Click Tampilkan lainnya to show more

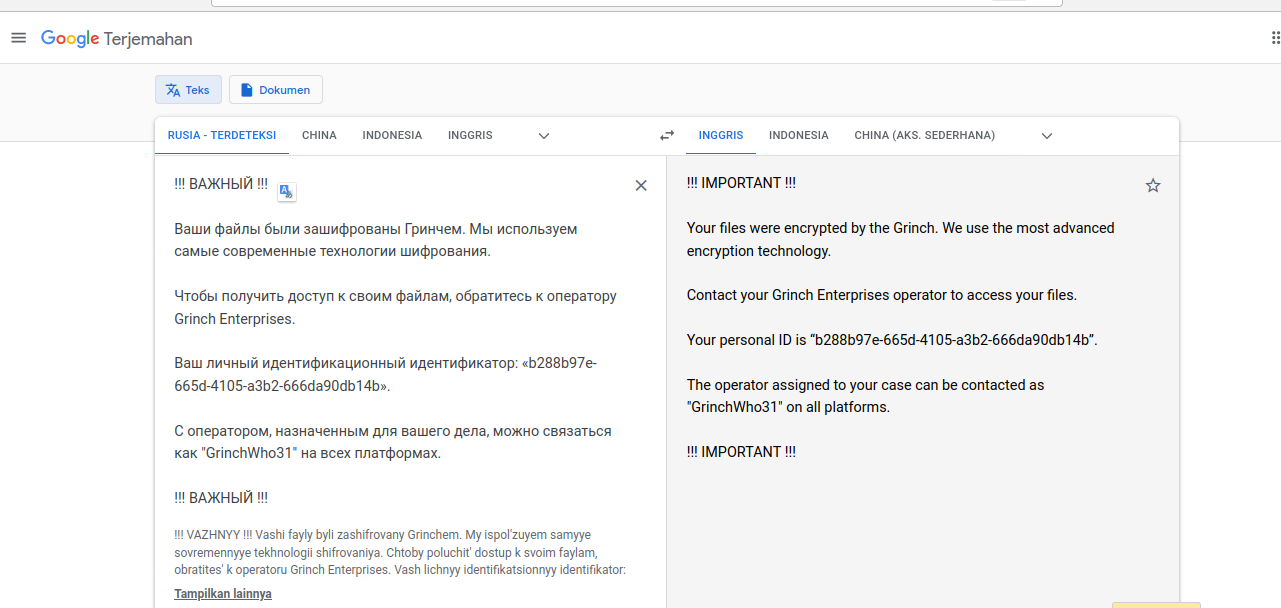223,594
